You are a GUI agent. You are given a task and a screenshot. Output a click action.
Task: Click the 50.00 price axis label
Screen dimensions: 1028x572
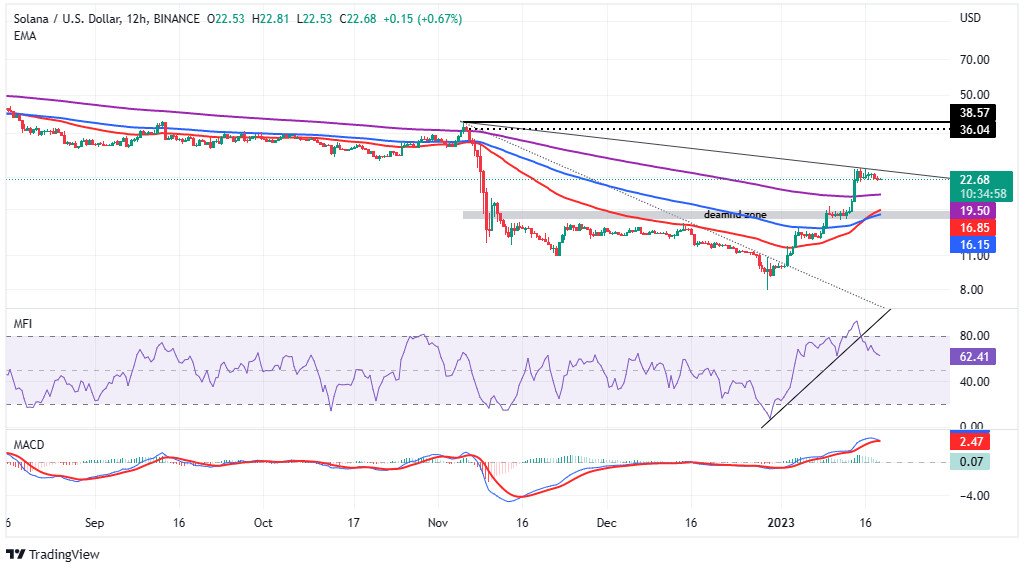click(x=974, y=94)
